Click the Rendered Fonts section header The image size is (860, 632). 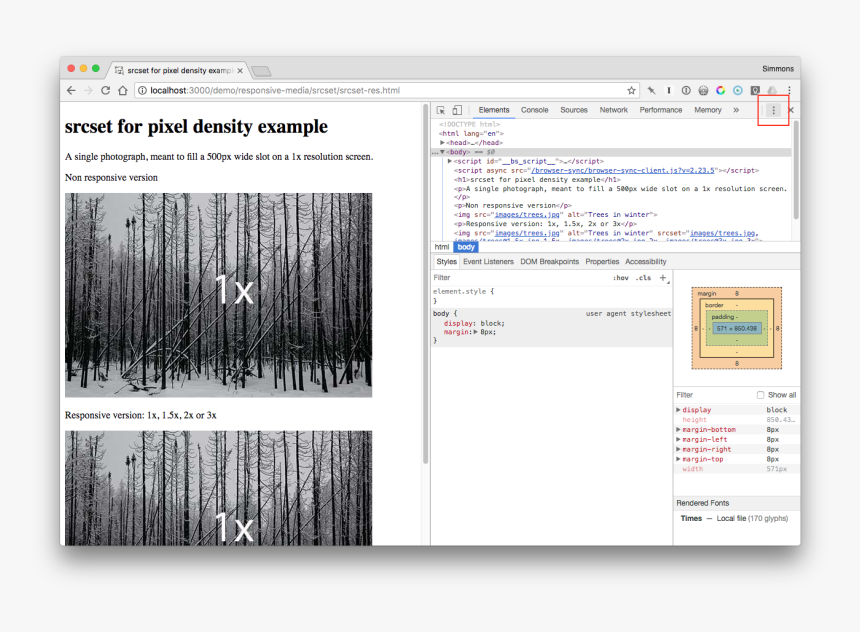click(737, 503)
